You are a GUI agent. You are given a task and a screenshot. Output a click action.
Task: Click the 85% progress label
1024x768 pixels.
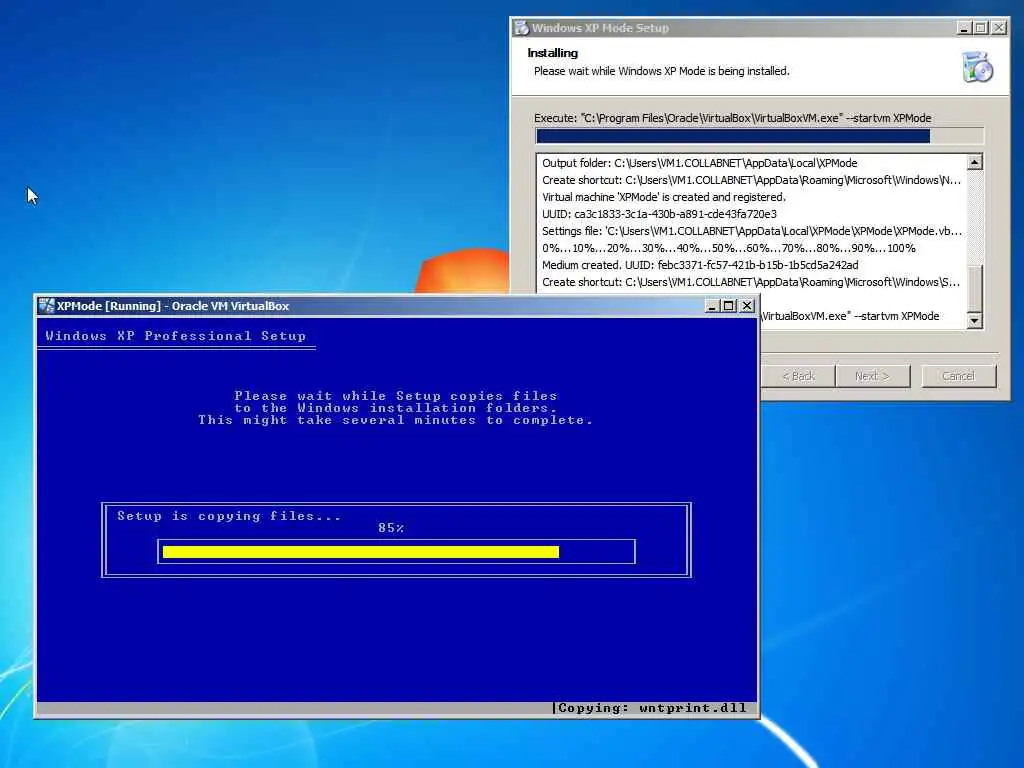point(391,528)
